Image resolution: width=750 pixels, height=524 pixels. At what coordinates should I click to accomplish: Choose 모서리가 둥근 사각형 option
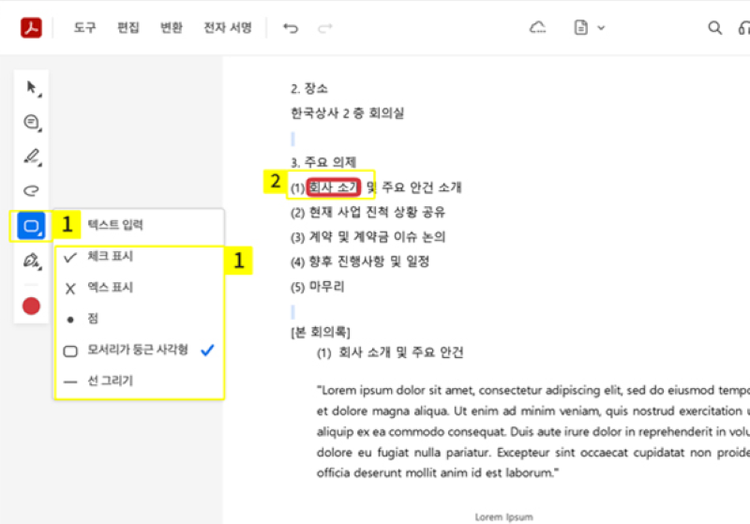(139, 350)
